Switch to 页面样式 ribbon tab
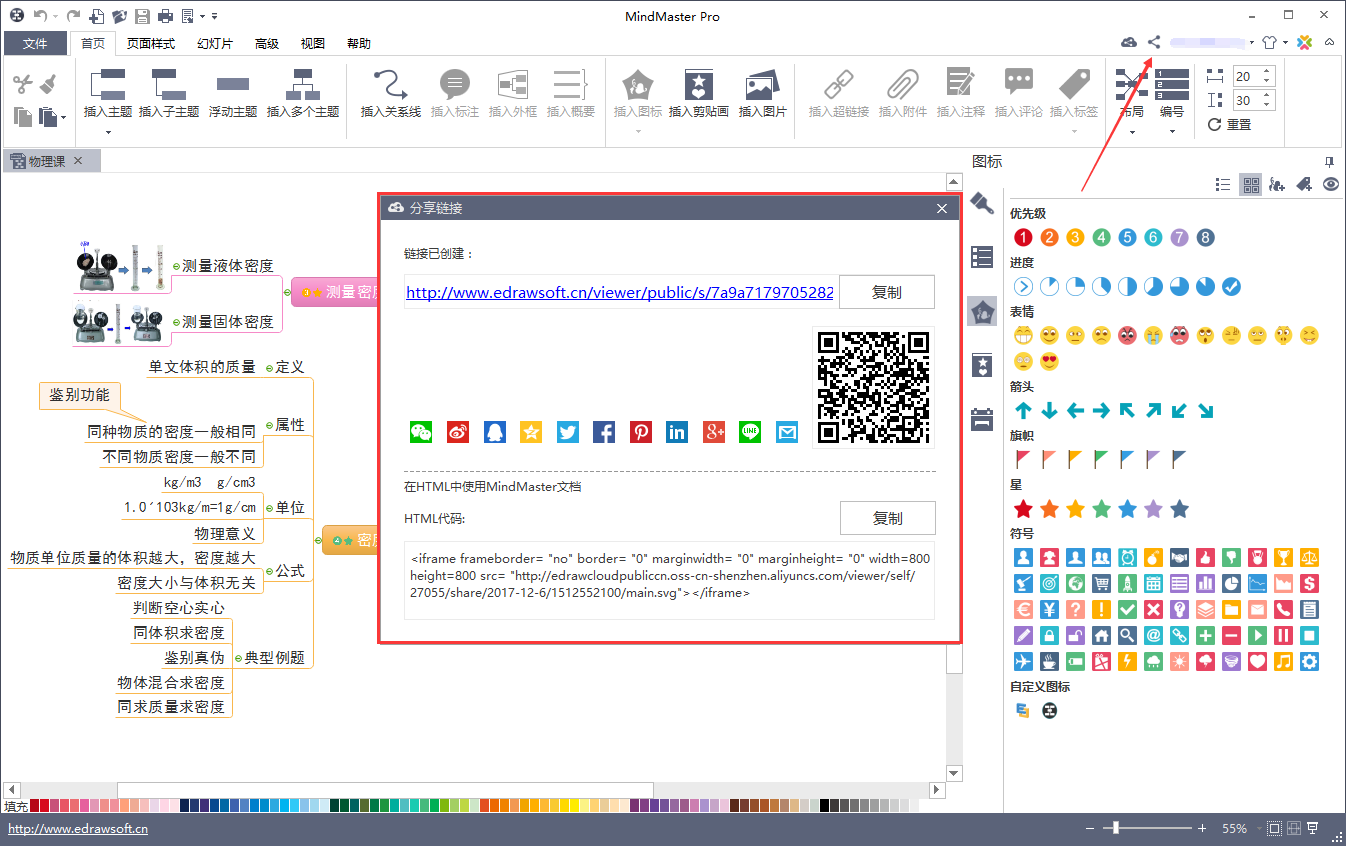1346x846 pixels. [151, 44]
